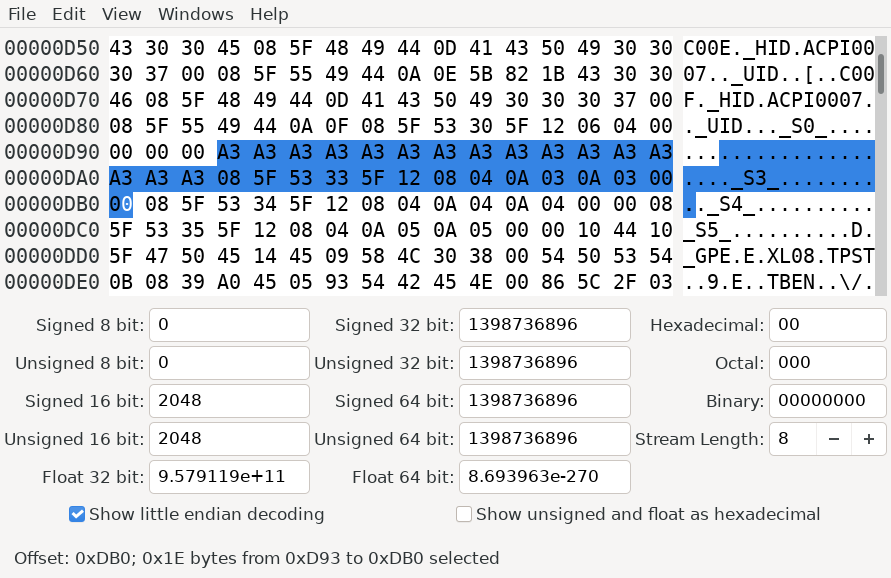Open the Windows menu
Screen dimensions: 891x578
(194, 14)
